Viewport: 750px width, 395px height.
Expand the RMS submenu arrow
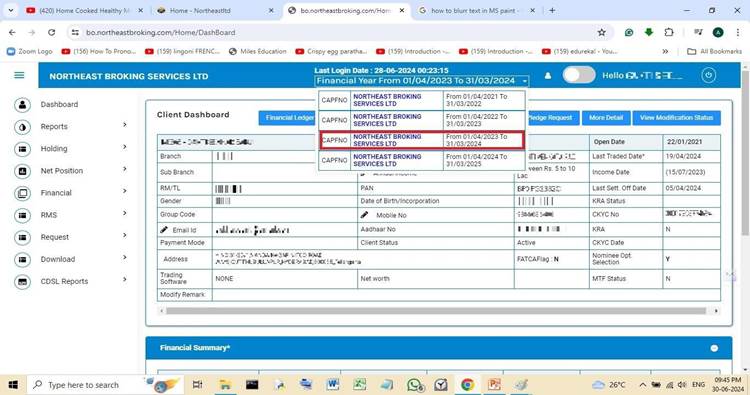coord(124,213)
